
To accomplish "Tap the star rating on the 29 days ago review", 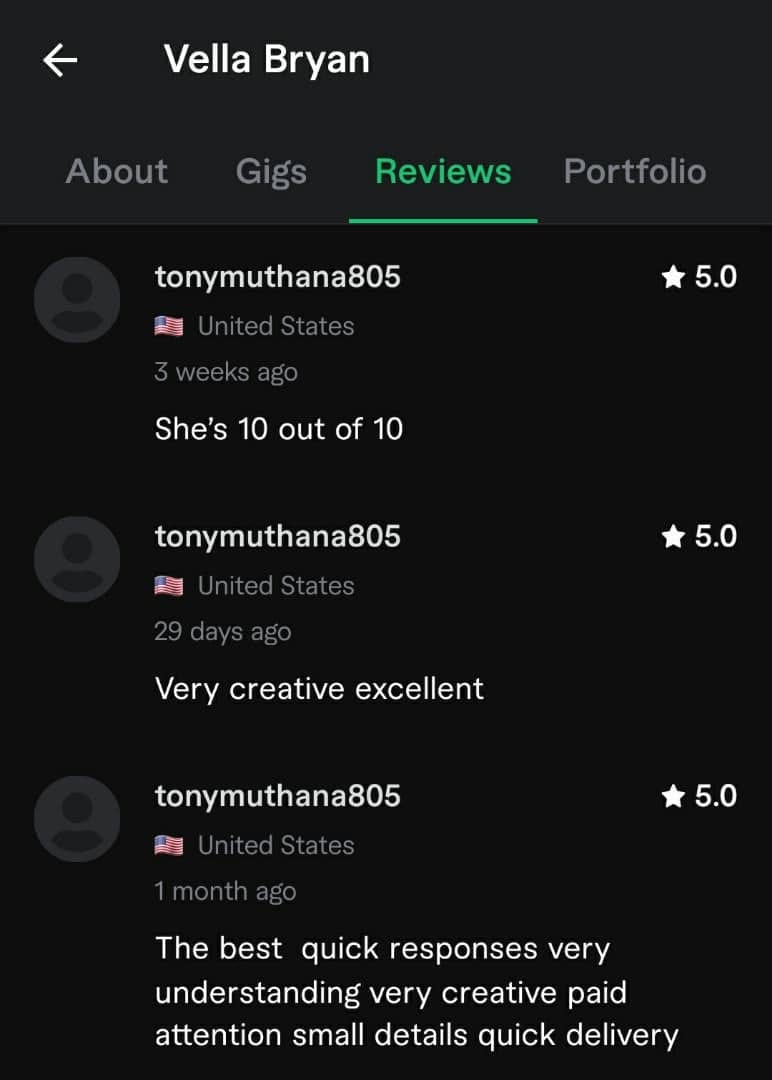I will [699, 537].
